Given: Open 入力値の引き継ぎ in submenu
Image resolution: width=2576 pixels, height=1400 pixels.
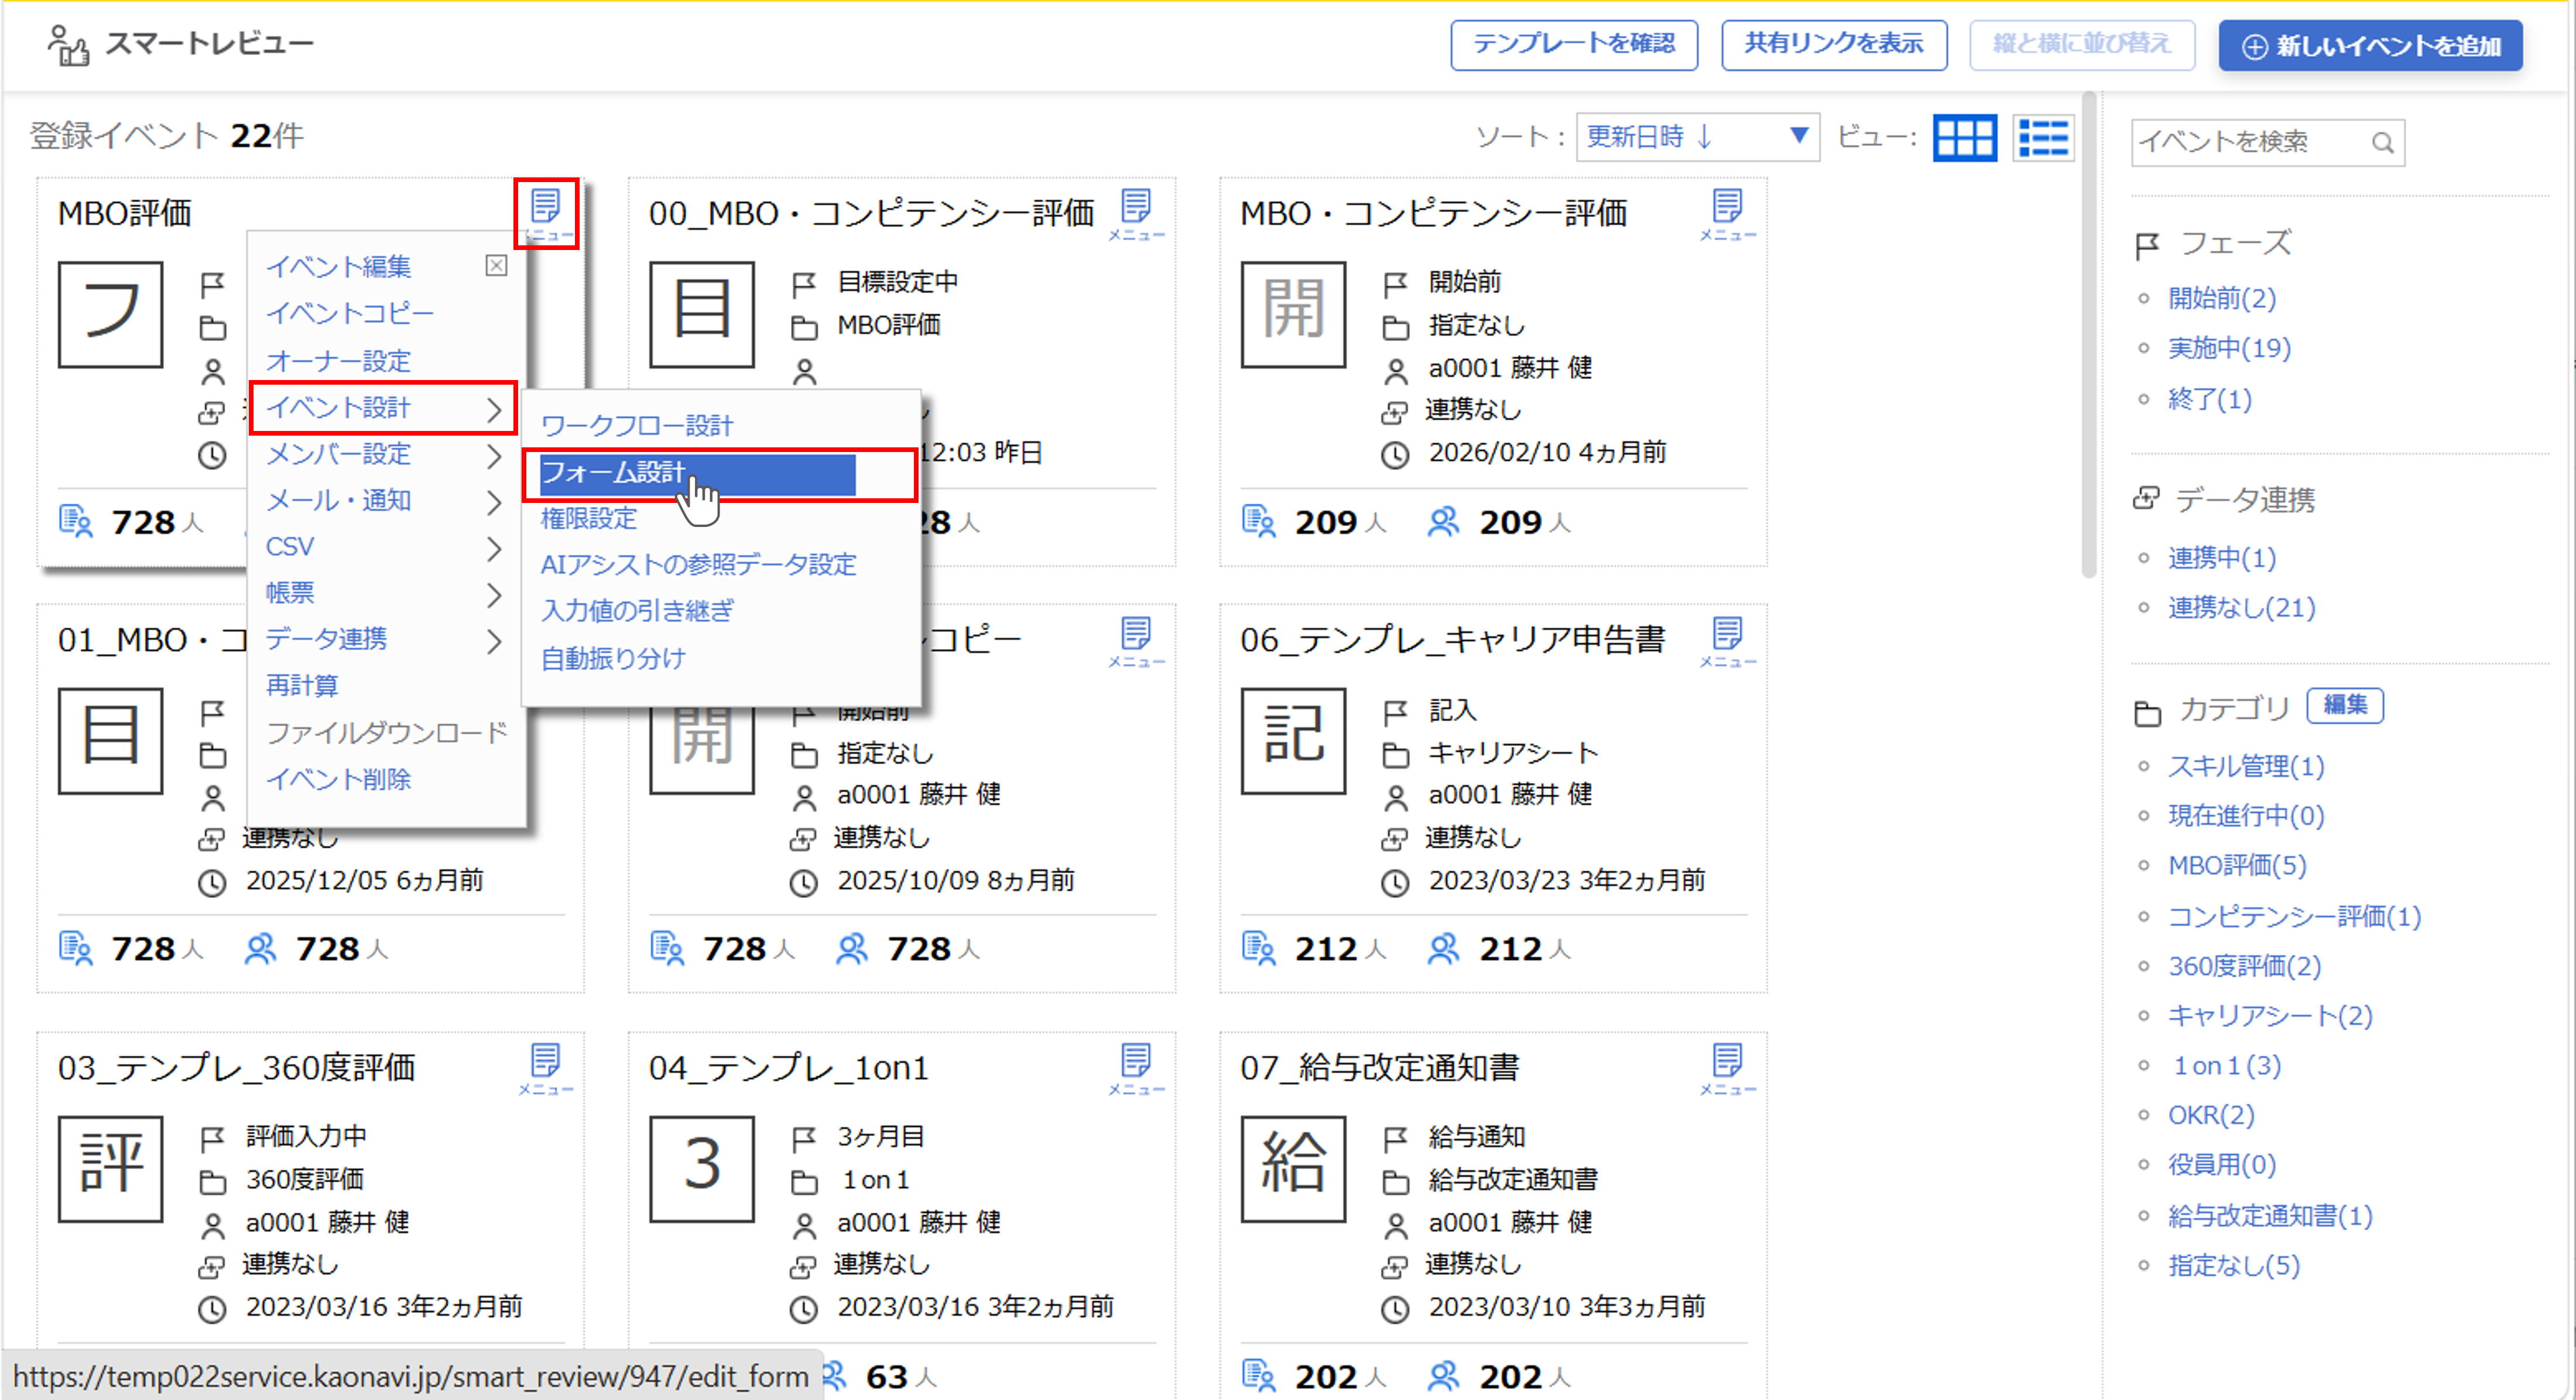Looking at the screenshot, I should (x=637, y=610).
